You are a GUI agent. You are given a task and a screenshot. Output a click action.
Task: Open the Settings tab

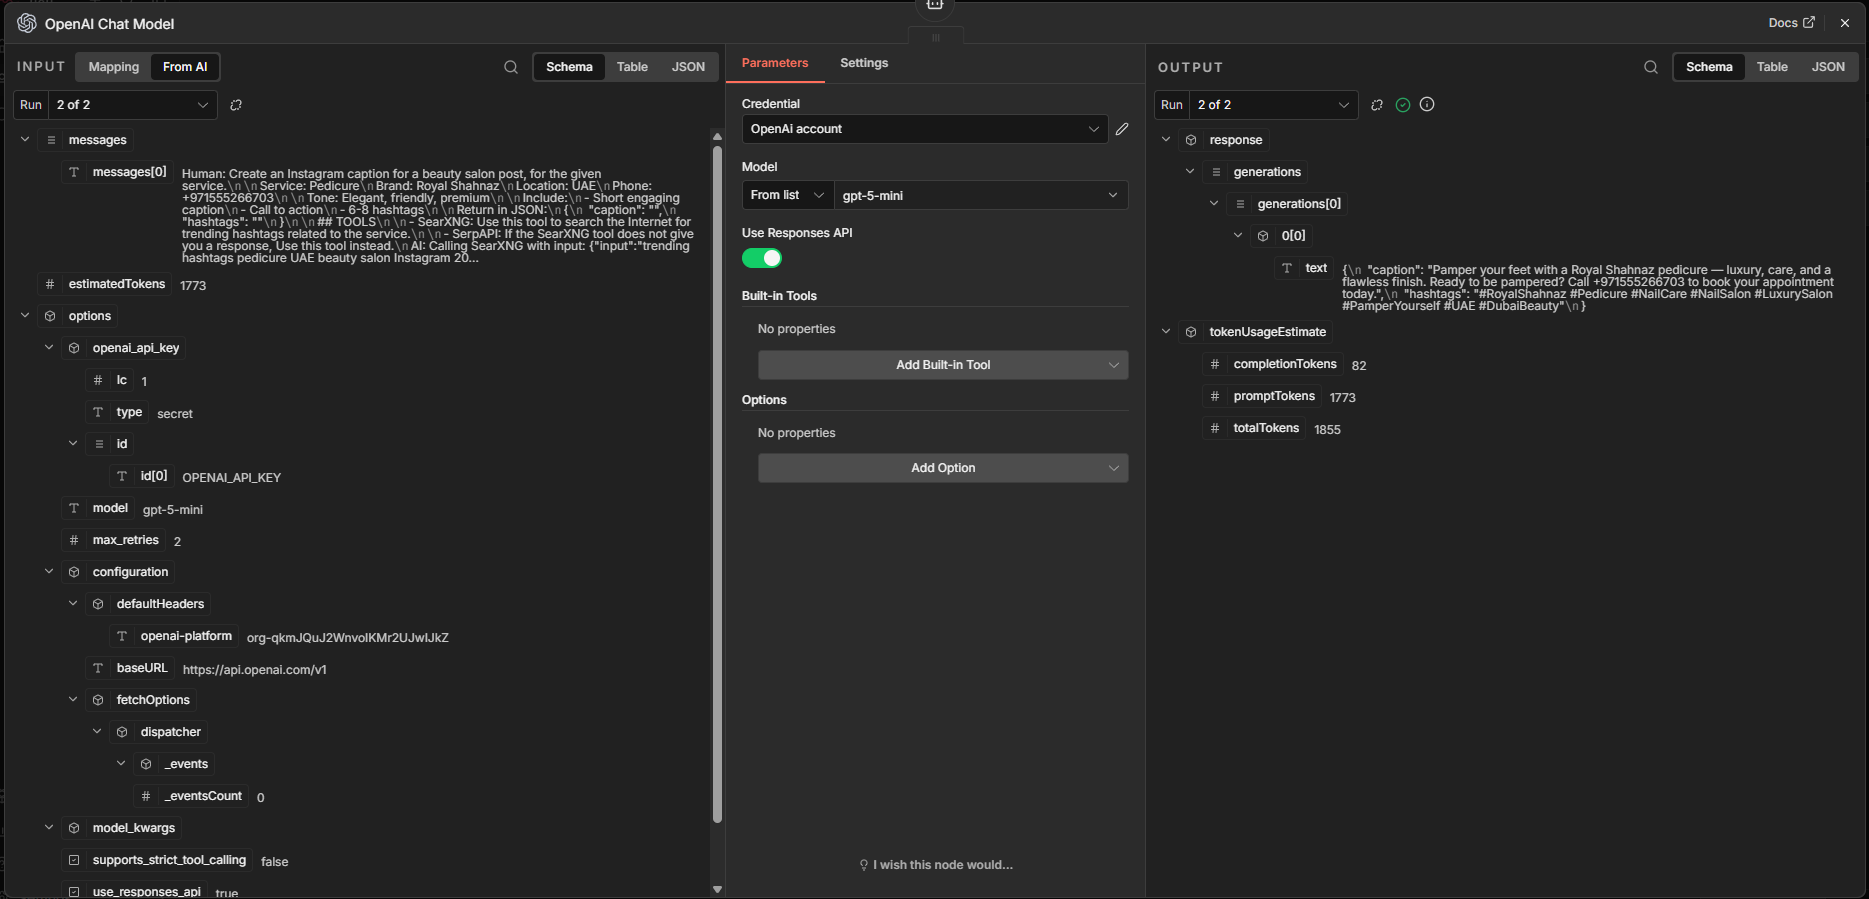pyautogui.click(x=864, y=63)
